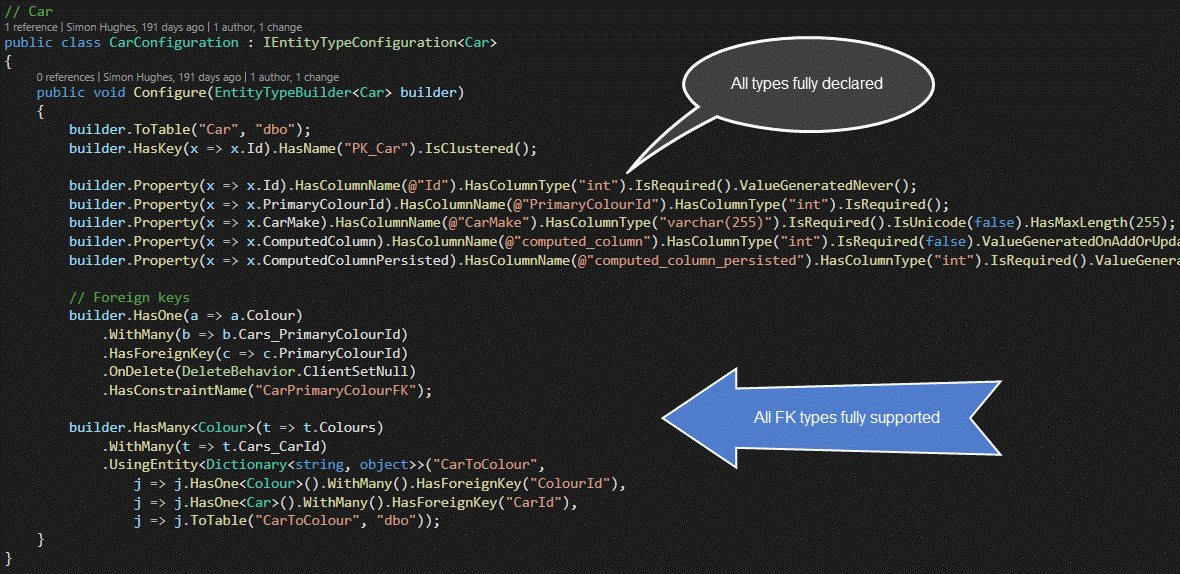Click the UsingEntity method name
The width and height of the screenshot is (1180, 574).
point(154,465)
